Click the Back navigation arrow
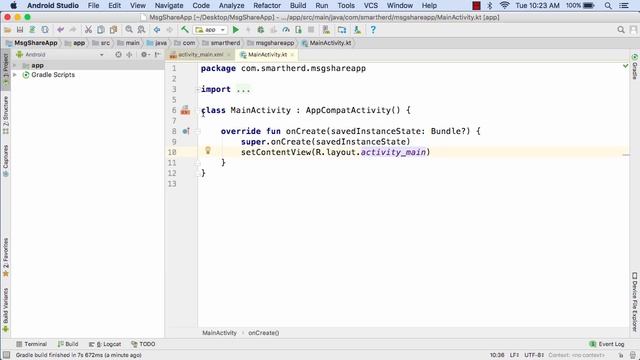The image size is (640, 360). 157,30
